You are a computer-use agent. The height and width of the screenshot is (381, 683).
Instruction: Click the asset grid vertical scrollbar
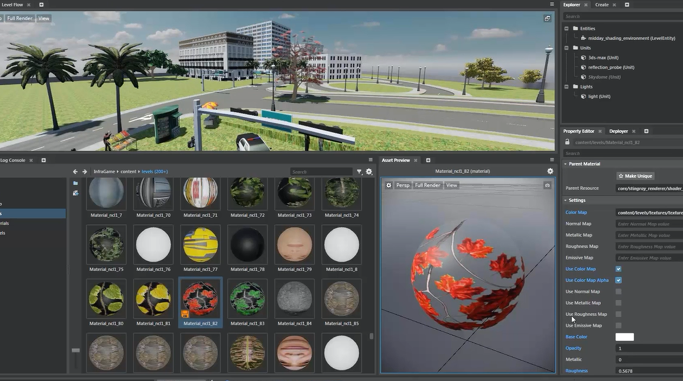point(371,336)
